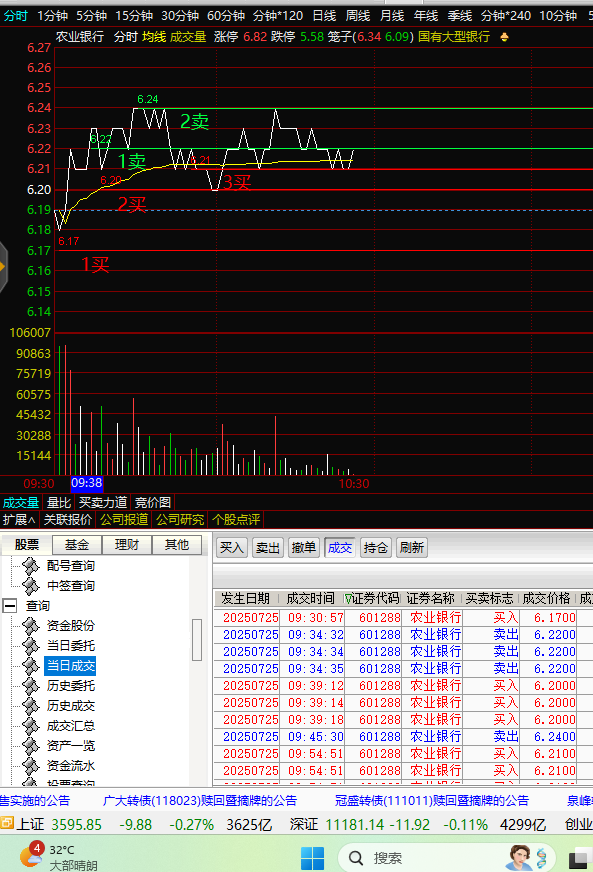Open the 冠盛转债(111011) announcement link

(432, 801)
